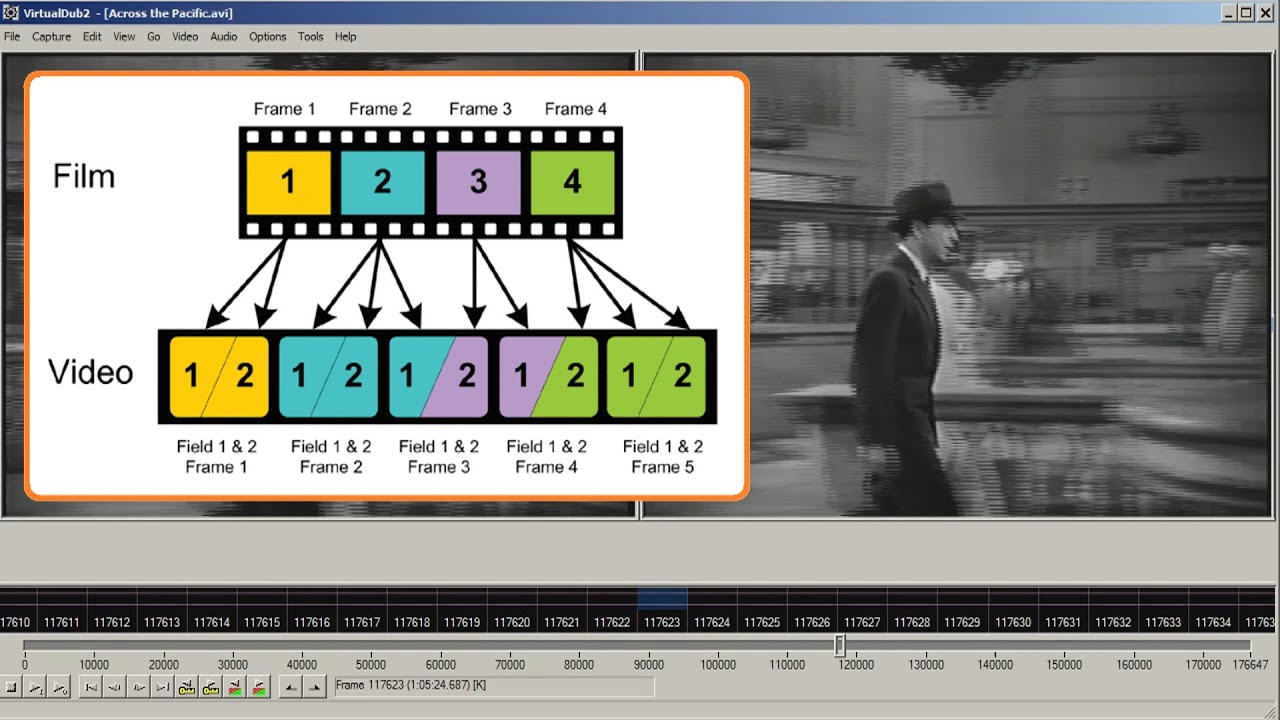This screenshot has height=720, width=1280.
Task: Seek to the next scene change
Action: click(259, 687)
